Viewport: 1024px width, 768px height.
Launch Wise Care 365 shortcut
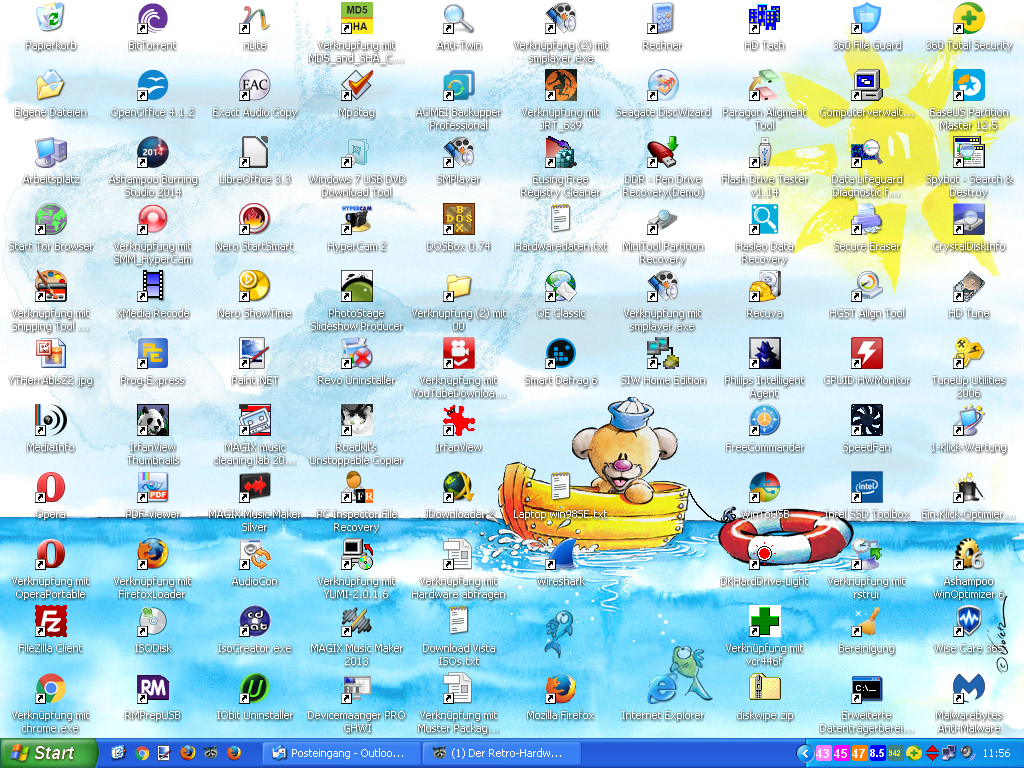coord(968,622)
